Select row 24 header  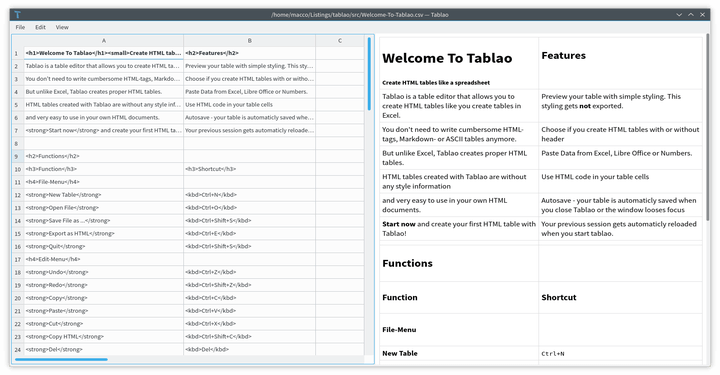pyautogui.click(x=17, y=349)
